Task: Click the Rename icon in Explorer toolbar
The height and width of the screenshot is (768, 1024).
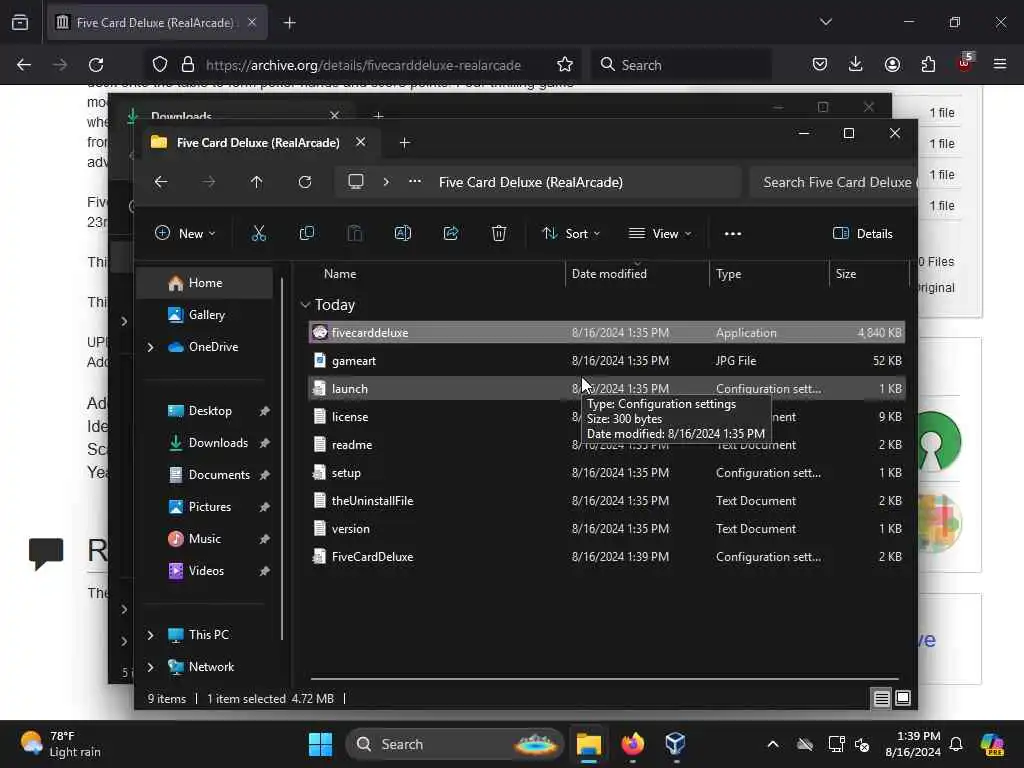Action: [402, 233]
